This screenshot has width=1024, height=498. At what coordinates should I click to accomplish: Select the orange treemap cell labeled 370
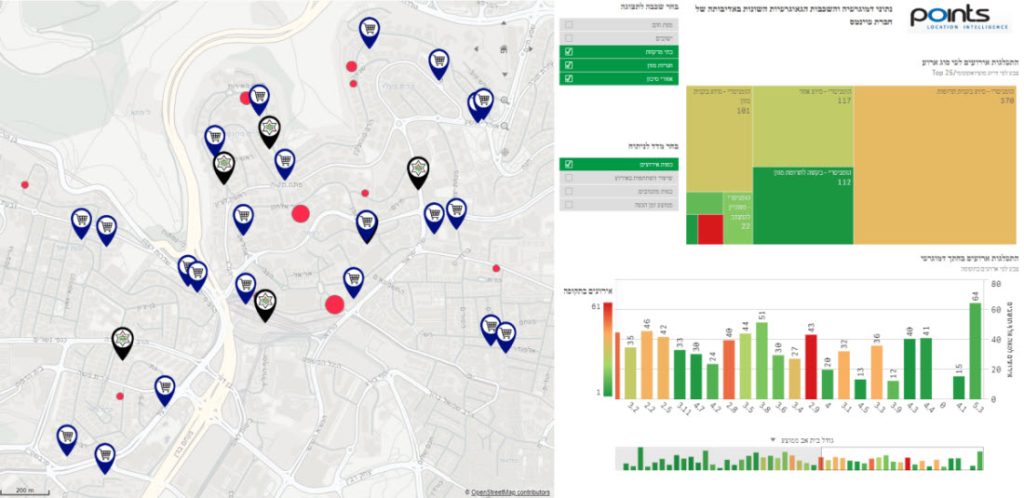point(932,165)
